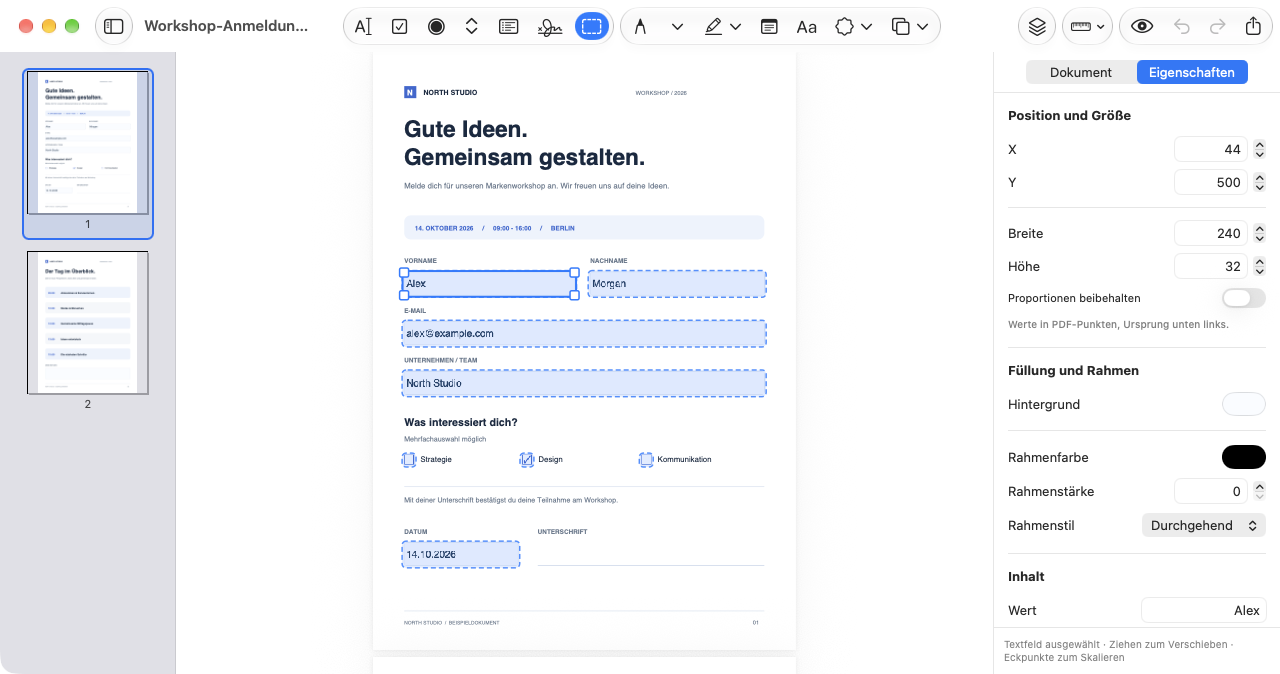Screen dimensions: 1280x674
Task: Click the stepper beside the X value
Action: click(x=1259, y=149)
